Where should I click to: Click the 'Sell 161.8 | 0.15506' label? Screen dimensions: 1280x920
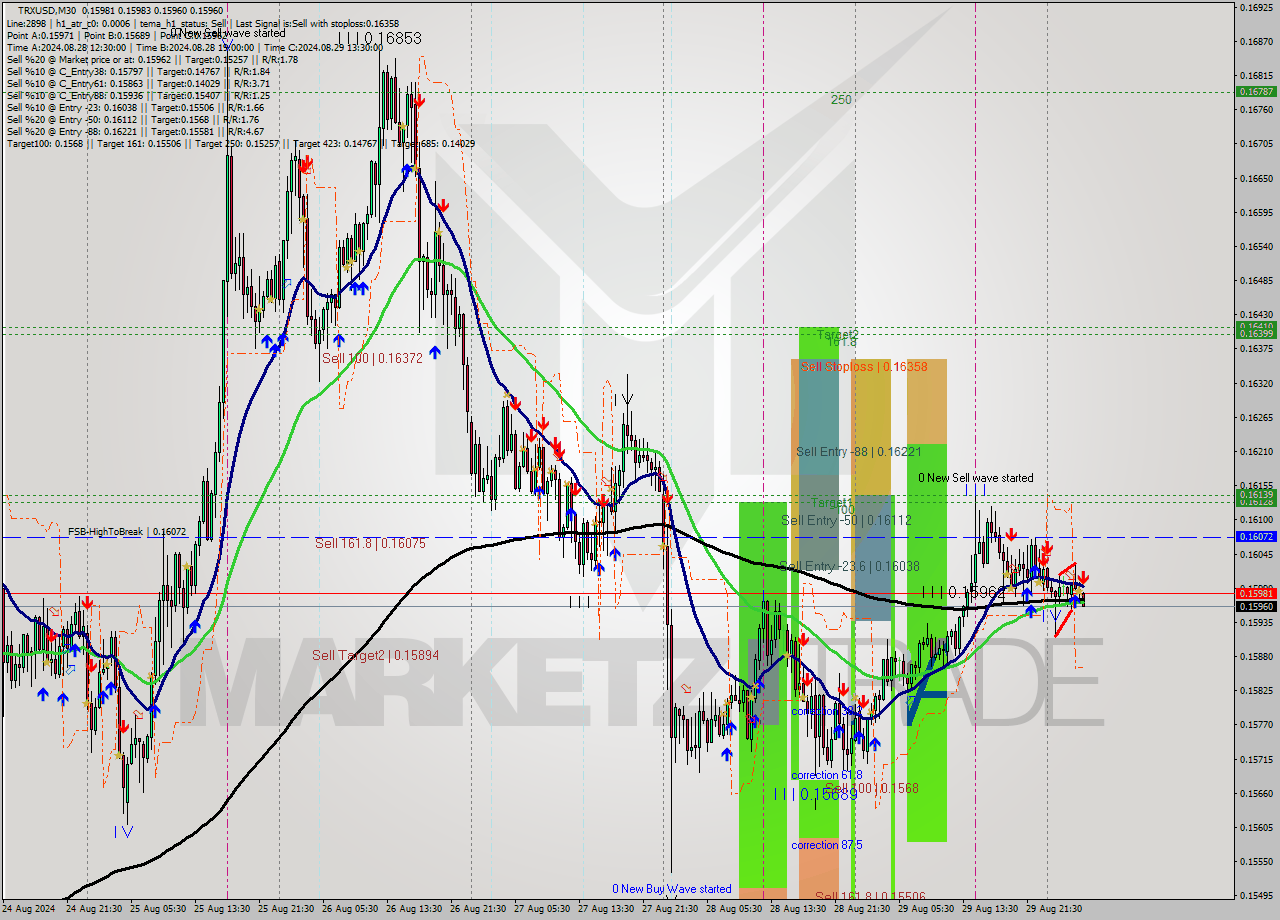tap(870, 897)
